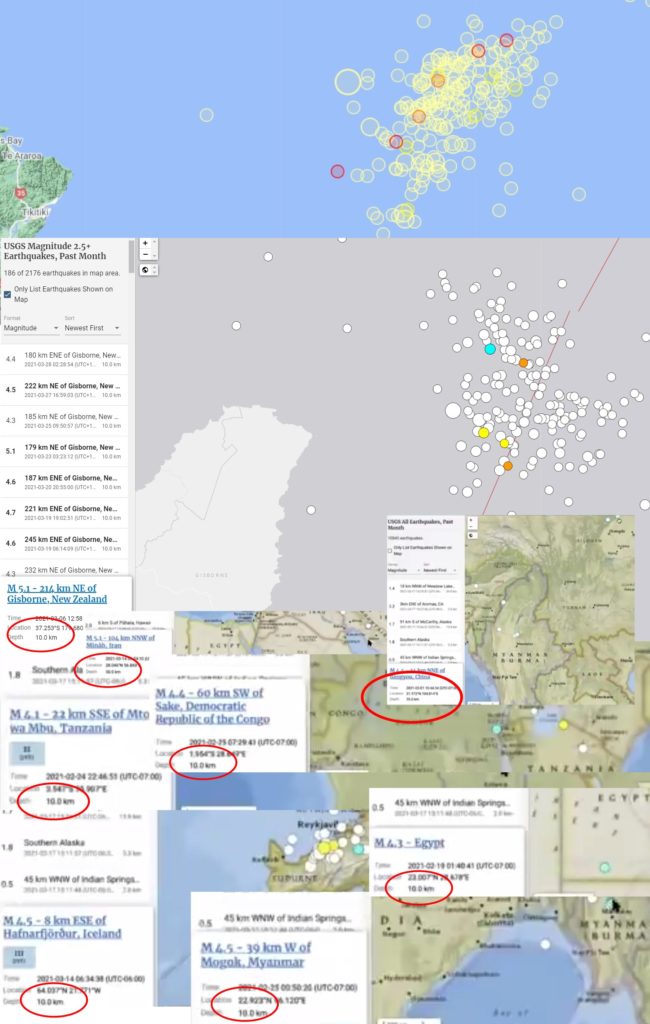Viewport: 650px width, 1024px height.
Task: Open the Sort dropdown in small All Earthquakes panel
Action: pyautogui.click(x=440, y=570)
